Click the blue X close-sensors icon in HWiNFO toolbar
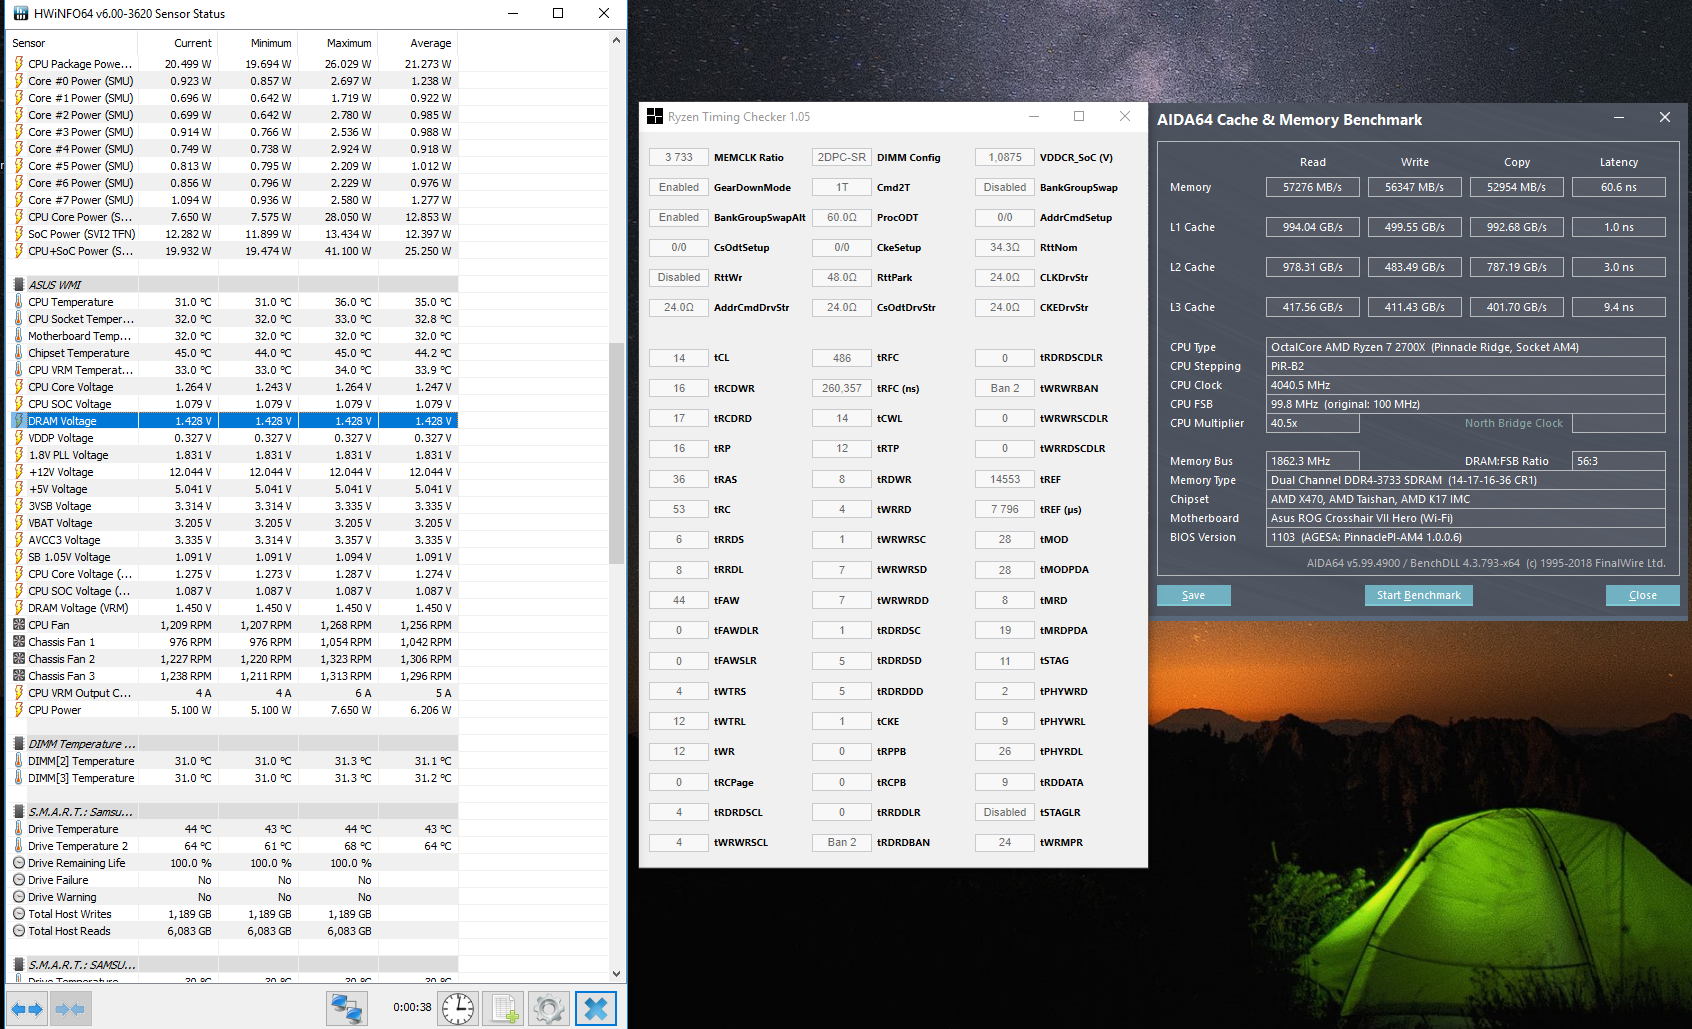1692x1029 pixels. (x=596, y=1009)
